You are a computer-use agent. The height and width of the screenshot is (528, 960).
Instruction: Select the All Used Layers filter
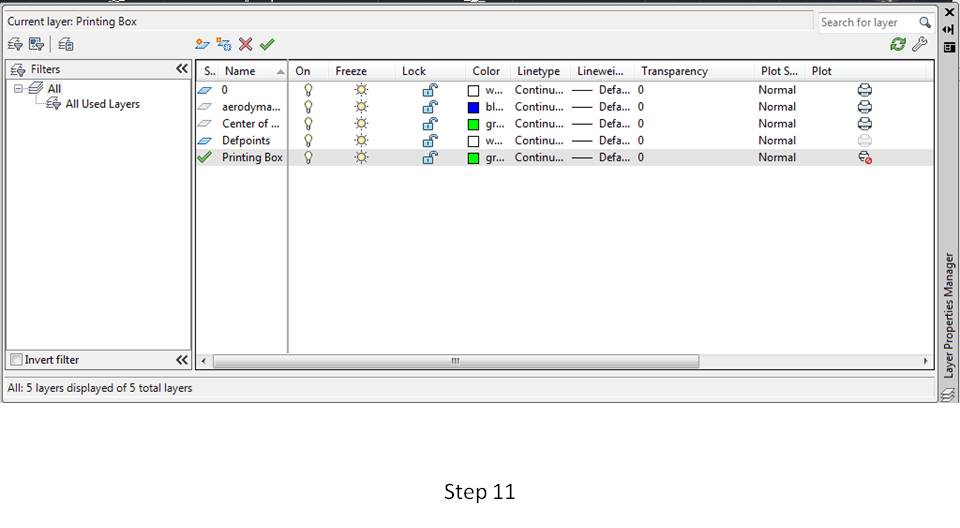click(x=102, y=104)
